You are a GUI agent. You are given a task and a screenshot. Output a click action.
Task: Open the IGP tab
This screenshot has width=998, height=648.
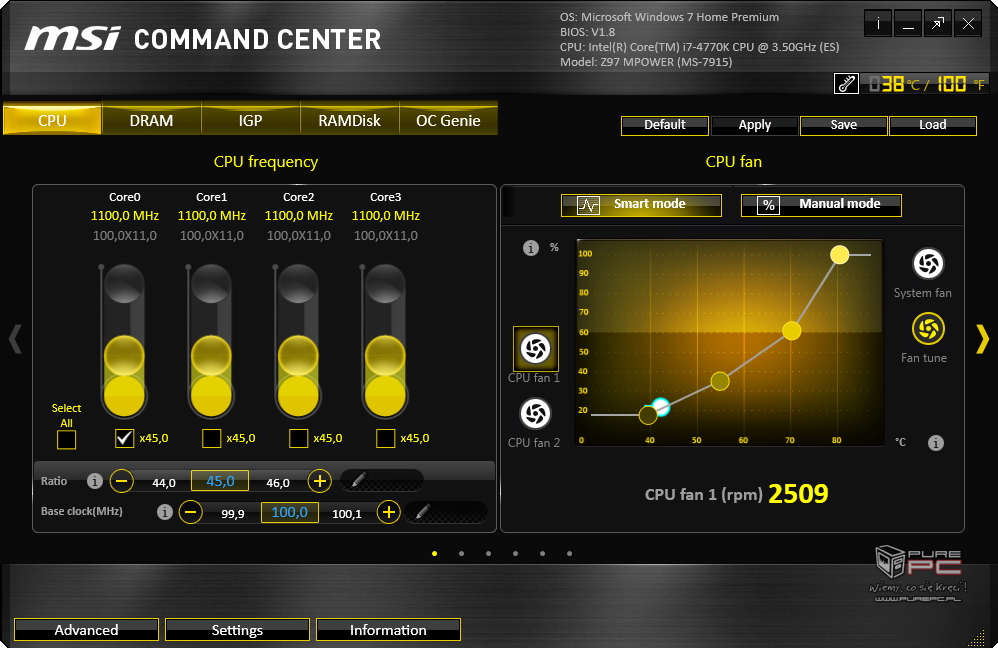pos(250,120)
